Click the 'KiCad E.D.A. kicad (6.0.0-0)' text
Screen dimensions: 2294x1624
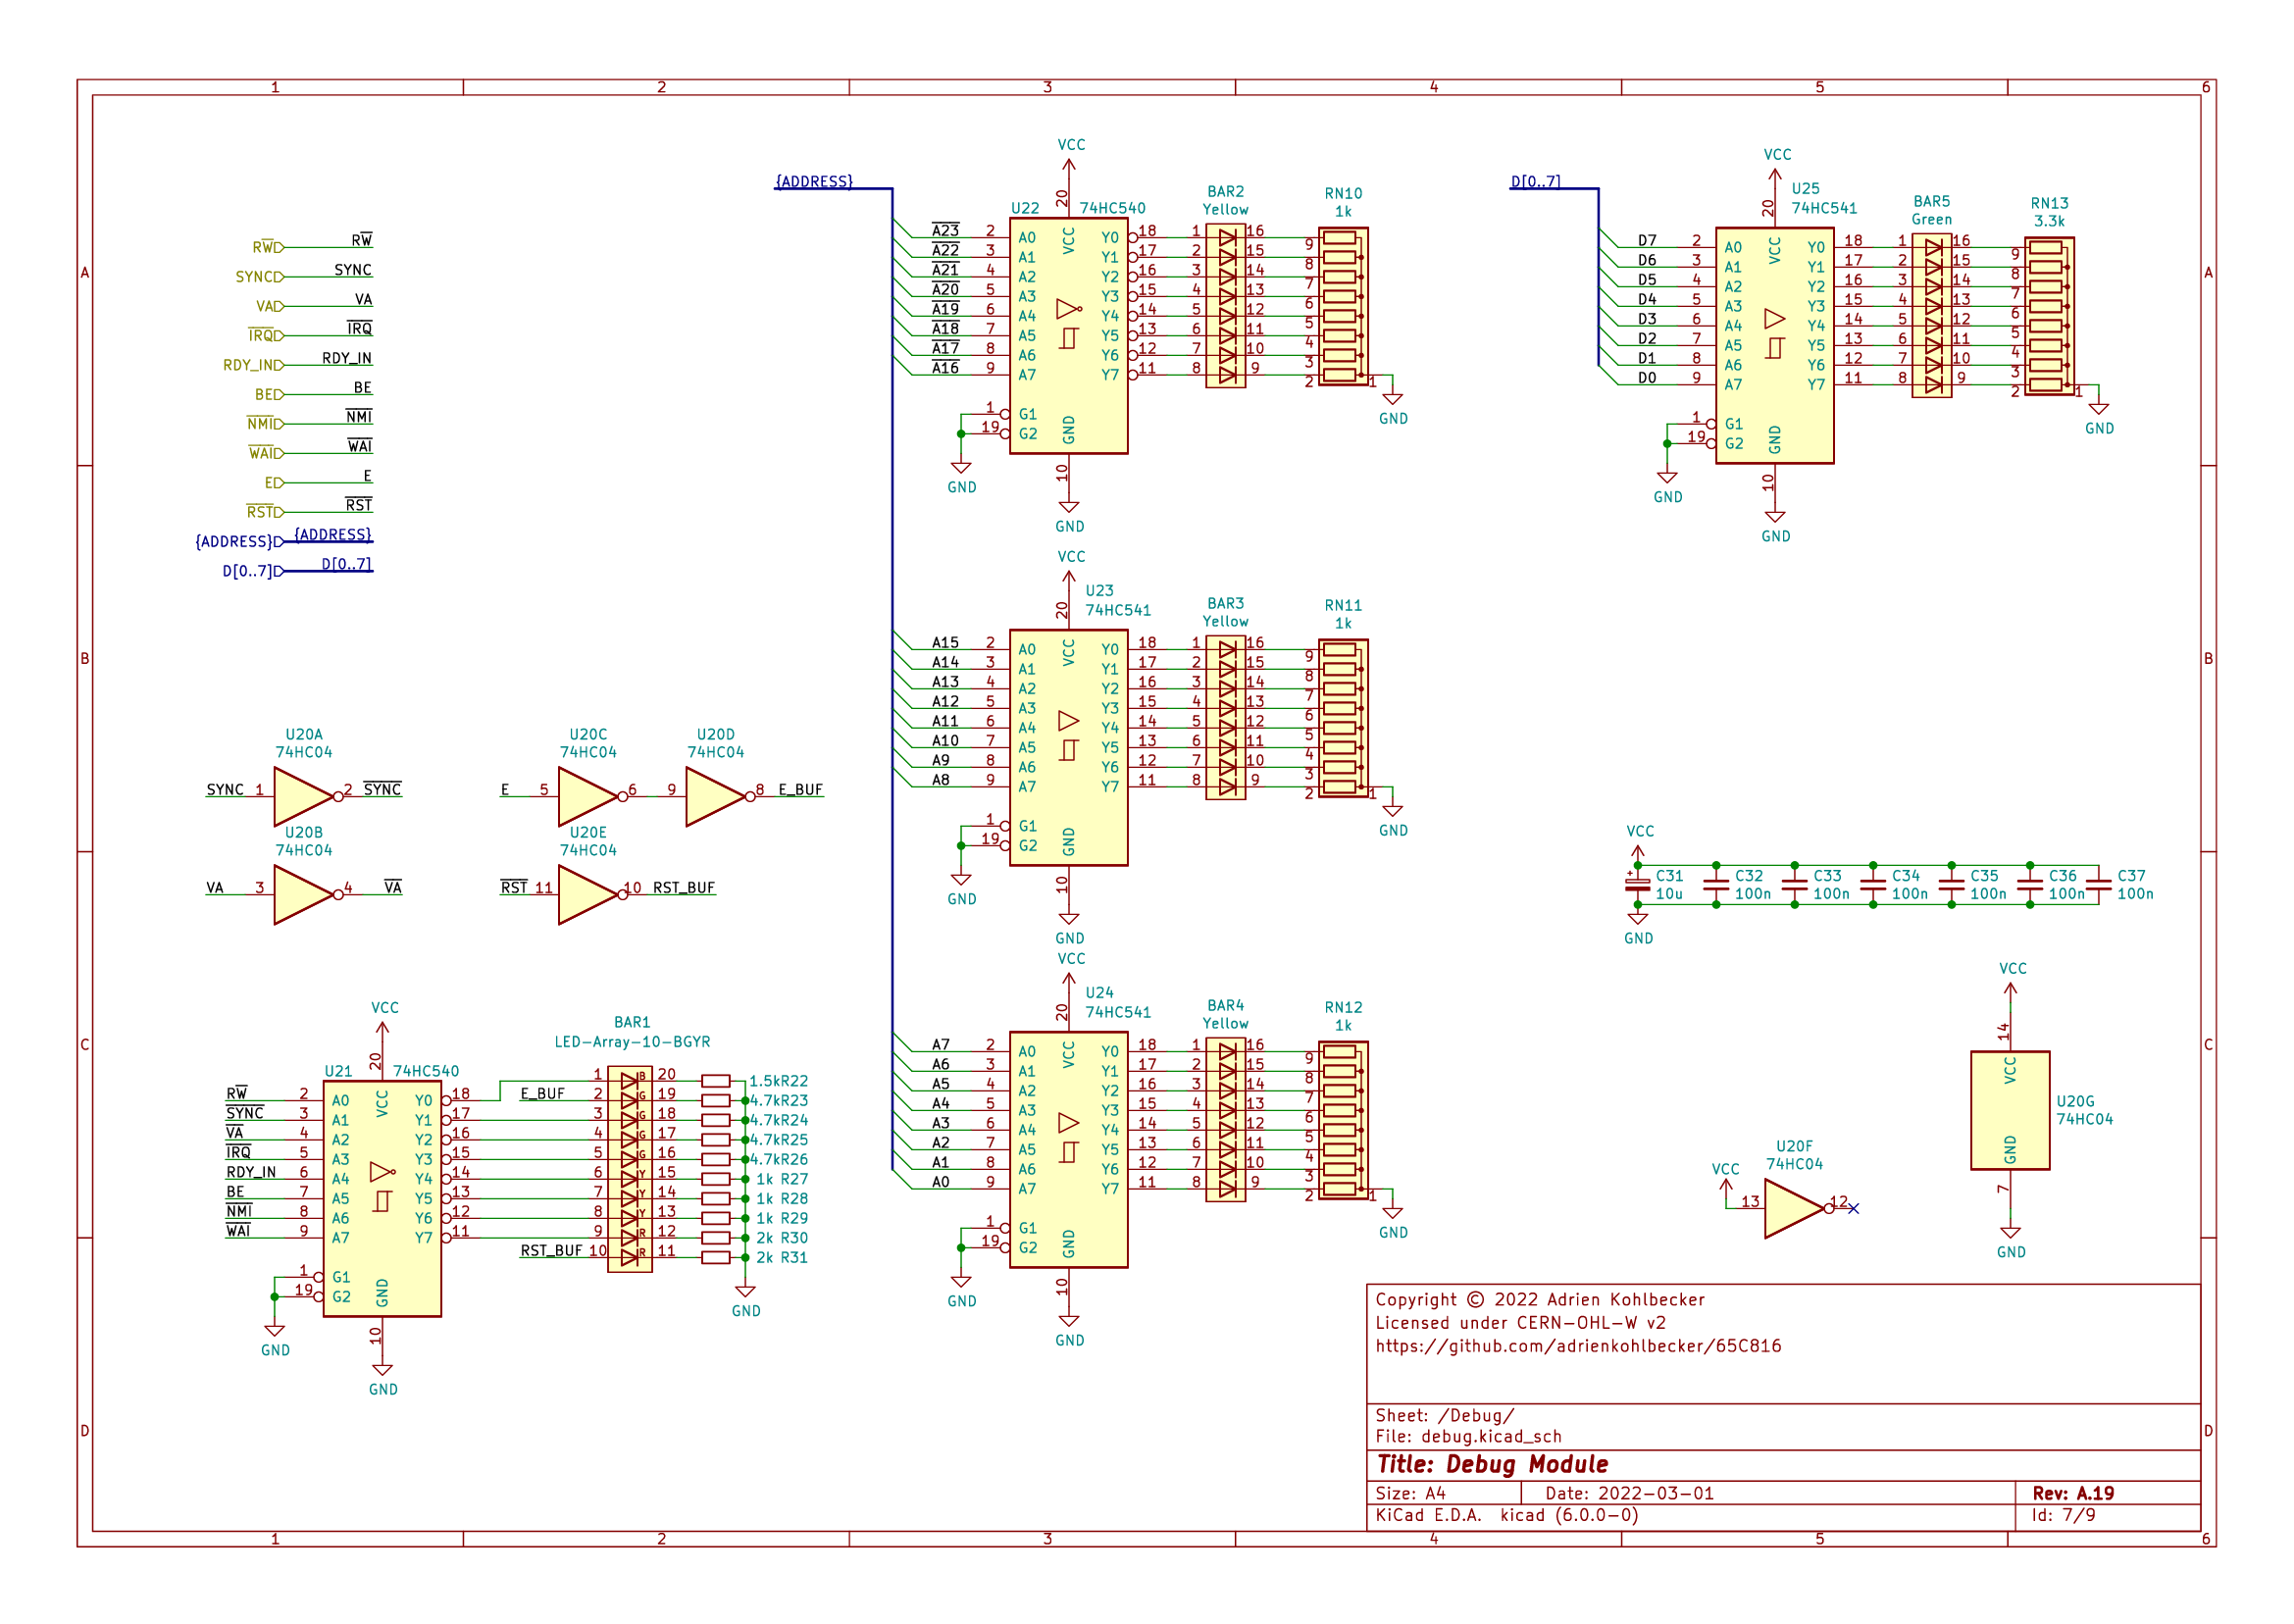(x=1506, y=1515)
